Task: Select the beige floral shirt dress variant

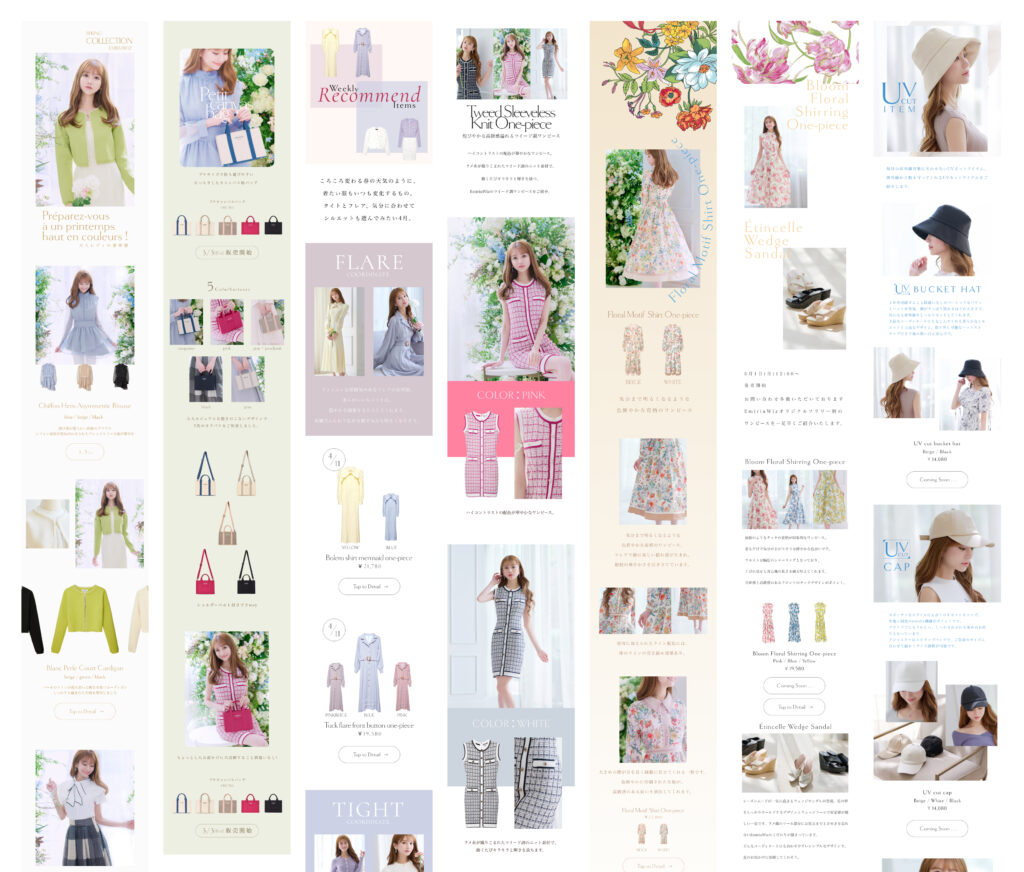Action: [x=631, y=351]
